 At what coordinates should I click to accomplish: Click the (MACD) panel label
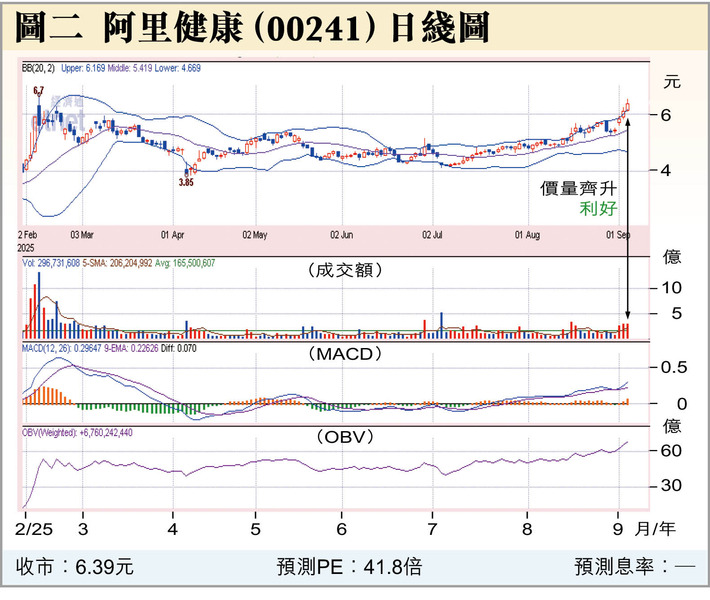point(345,354)
